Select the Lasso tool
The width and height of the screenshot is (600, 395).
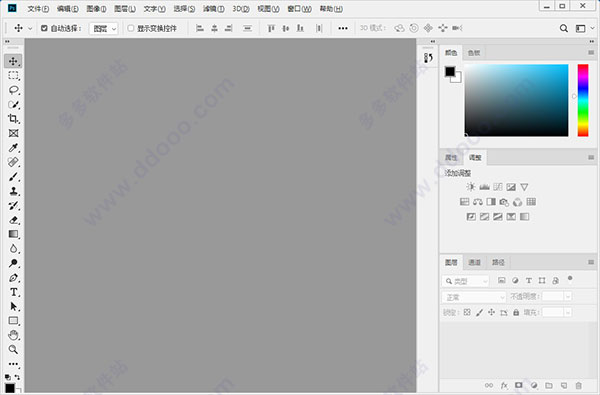[x=13, y=90]
